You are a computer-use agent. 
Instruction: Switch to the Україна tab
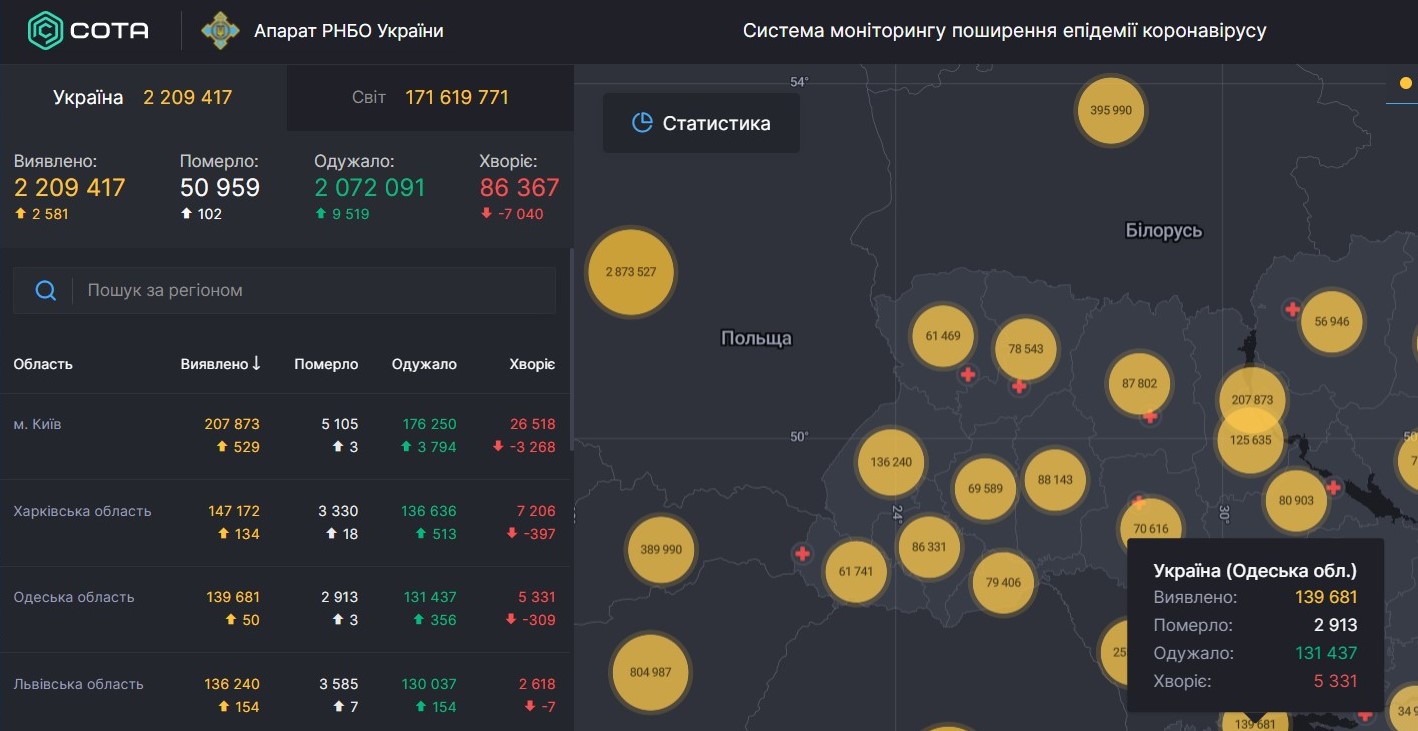pos(143,97)
